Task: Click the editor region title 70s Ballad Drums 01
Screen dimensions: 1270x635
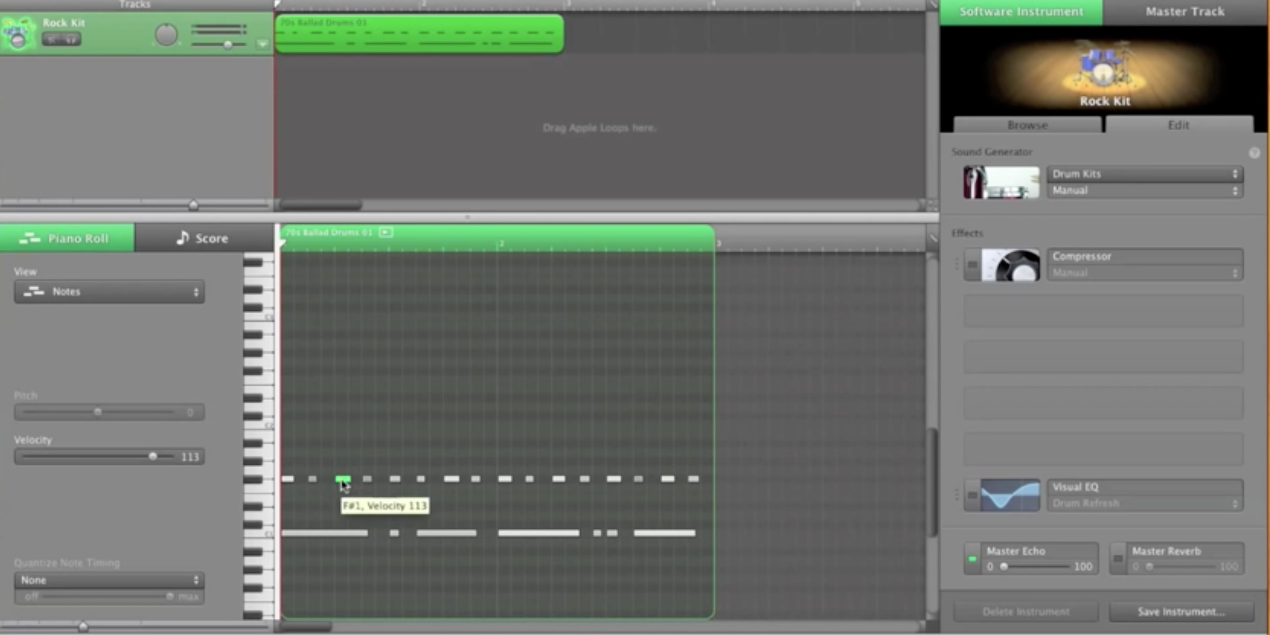Action: tap(329, 232)
